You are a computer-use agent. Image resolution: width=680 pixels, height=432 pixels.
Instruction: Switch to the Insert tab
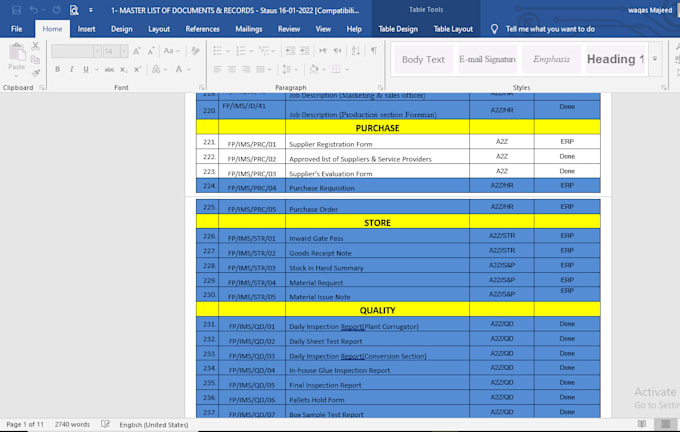pos(86,29)
